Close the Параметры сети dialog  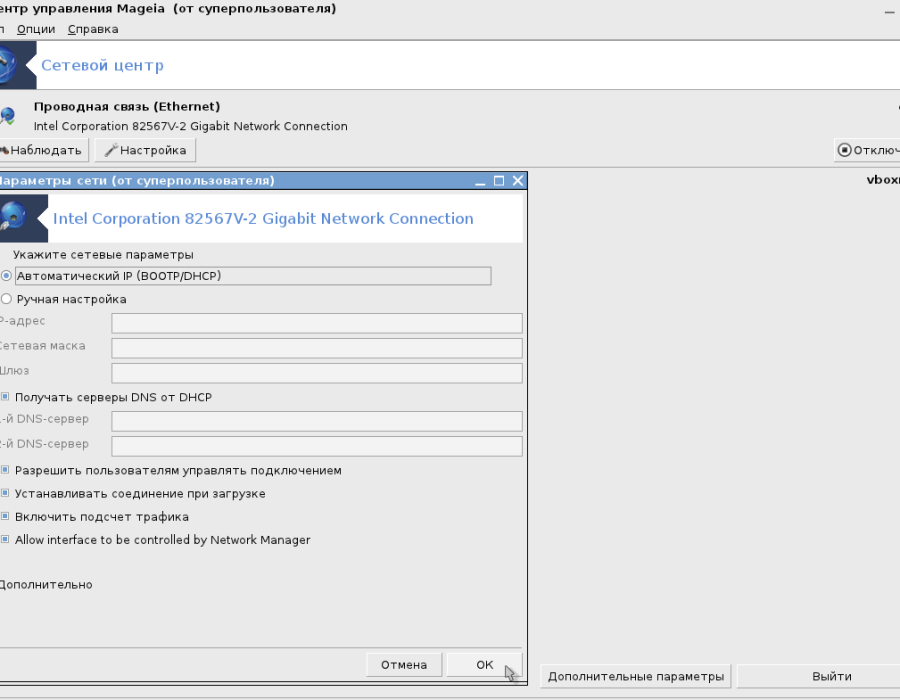[518, 181]
